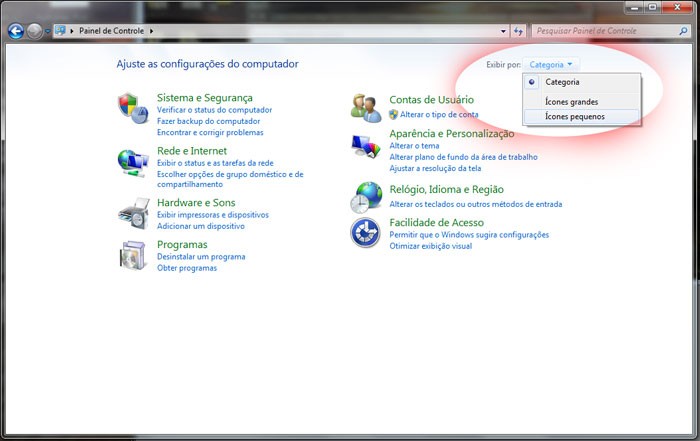Click Fazer backup do computador

click(x=208, y=121)
